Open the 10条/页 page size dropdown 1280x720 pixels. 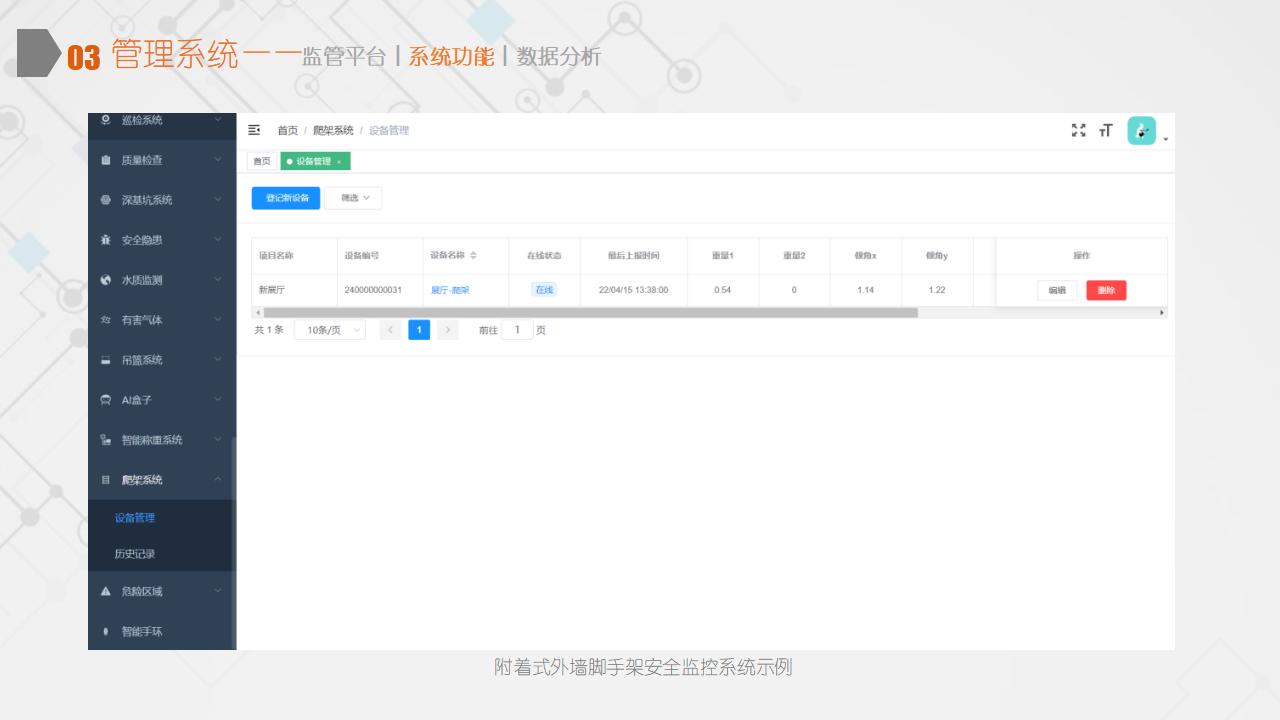coord(329,330)
